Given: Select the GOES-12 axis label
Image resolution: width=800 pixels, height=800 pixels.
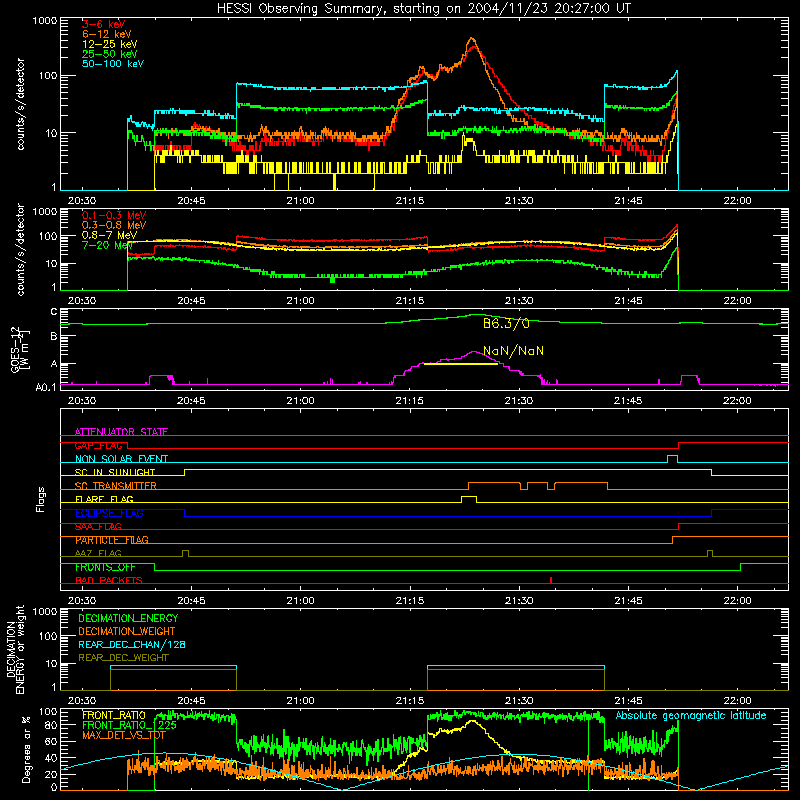Looking at the screenshot, I should (19, 349).
